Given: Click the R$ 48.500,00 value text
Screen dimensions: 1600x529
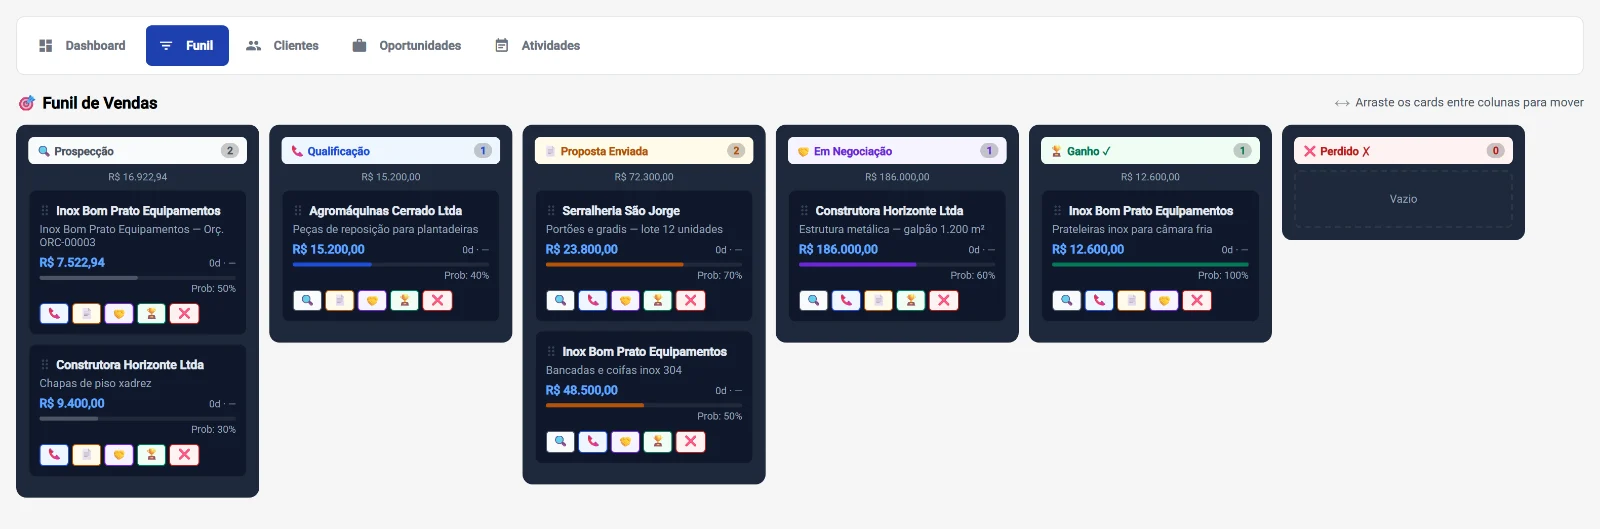Looking at the screenshot, I should coord(581,390).
